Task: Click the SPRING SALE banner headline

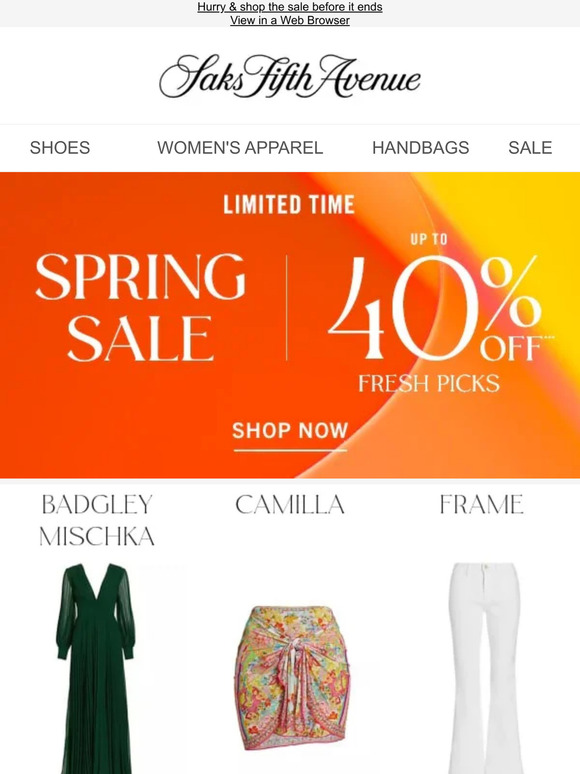Action: (x=140, y=307)
